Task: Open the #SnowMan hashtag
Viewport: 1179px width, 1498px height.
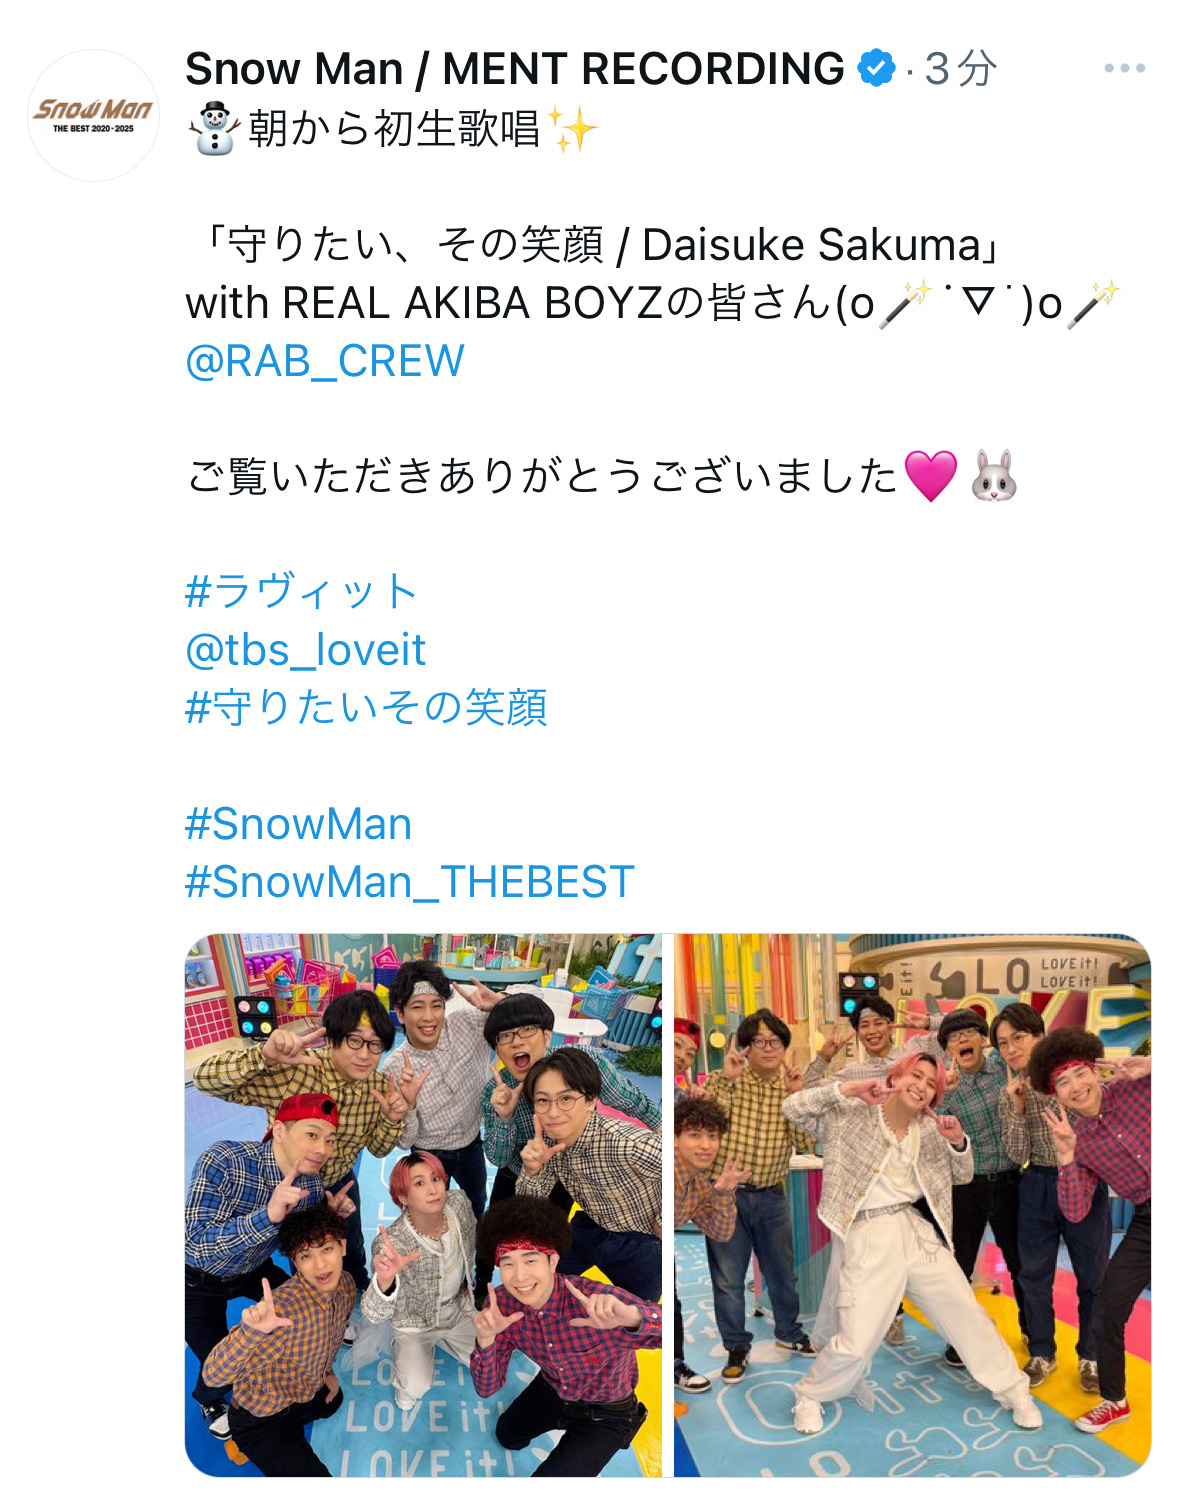Action: pos(299,824)
